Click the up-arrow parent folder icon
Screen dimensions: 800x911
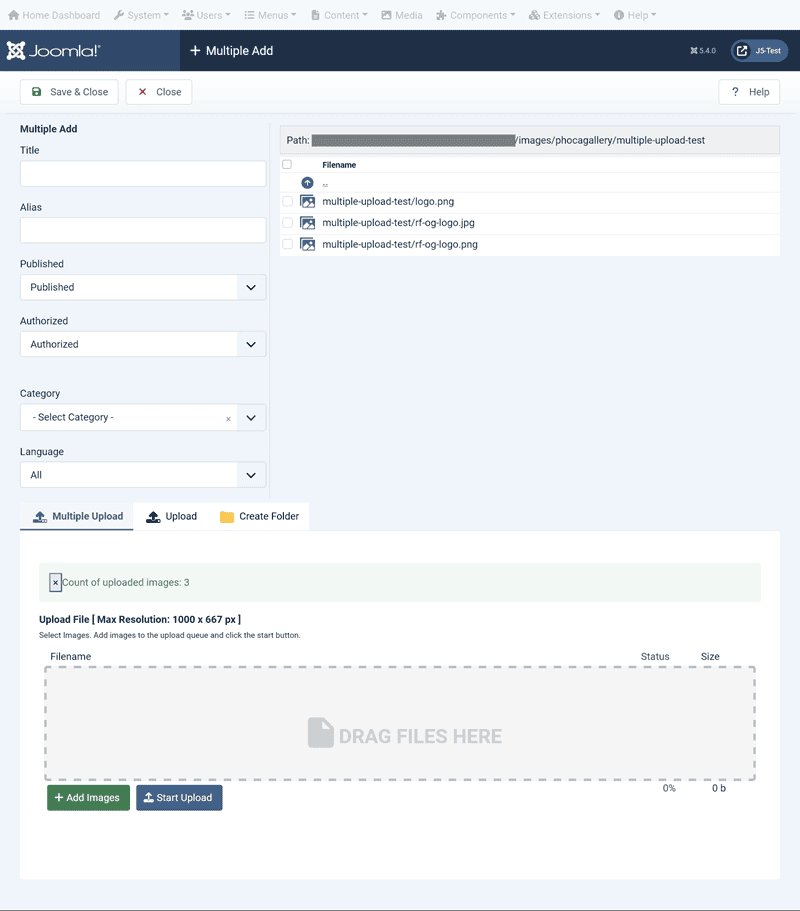307,183
